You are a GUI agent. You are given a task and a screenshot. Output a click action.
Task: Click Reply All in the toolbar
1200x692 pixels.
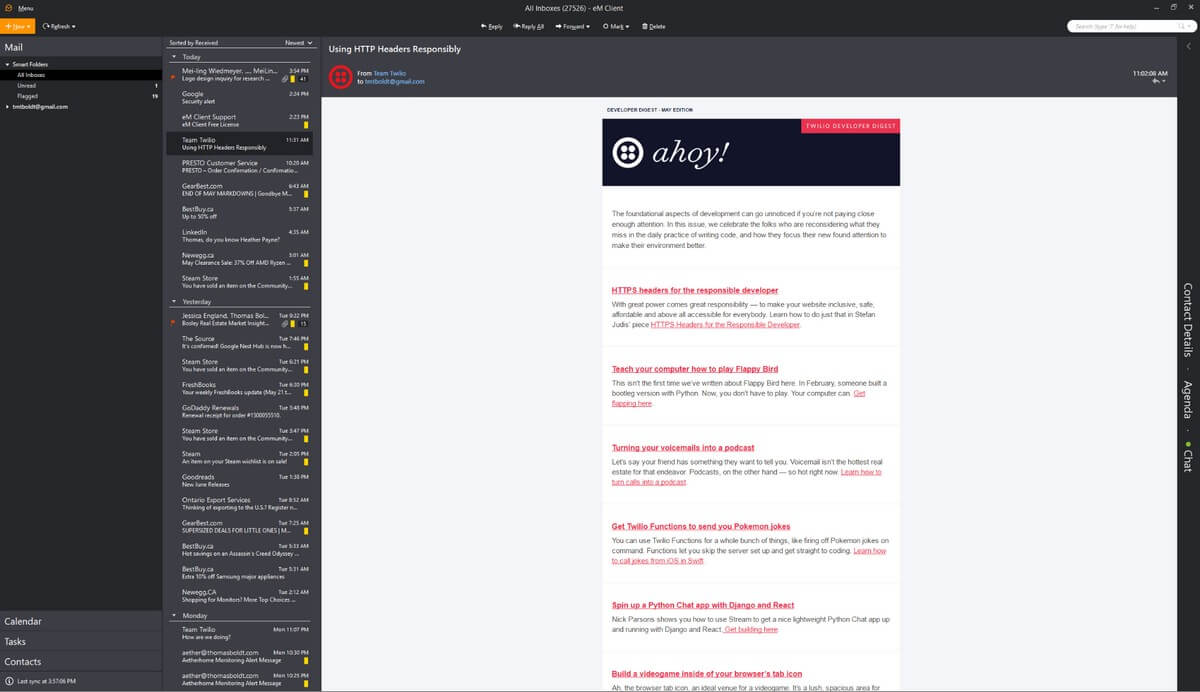[529, 26]
